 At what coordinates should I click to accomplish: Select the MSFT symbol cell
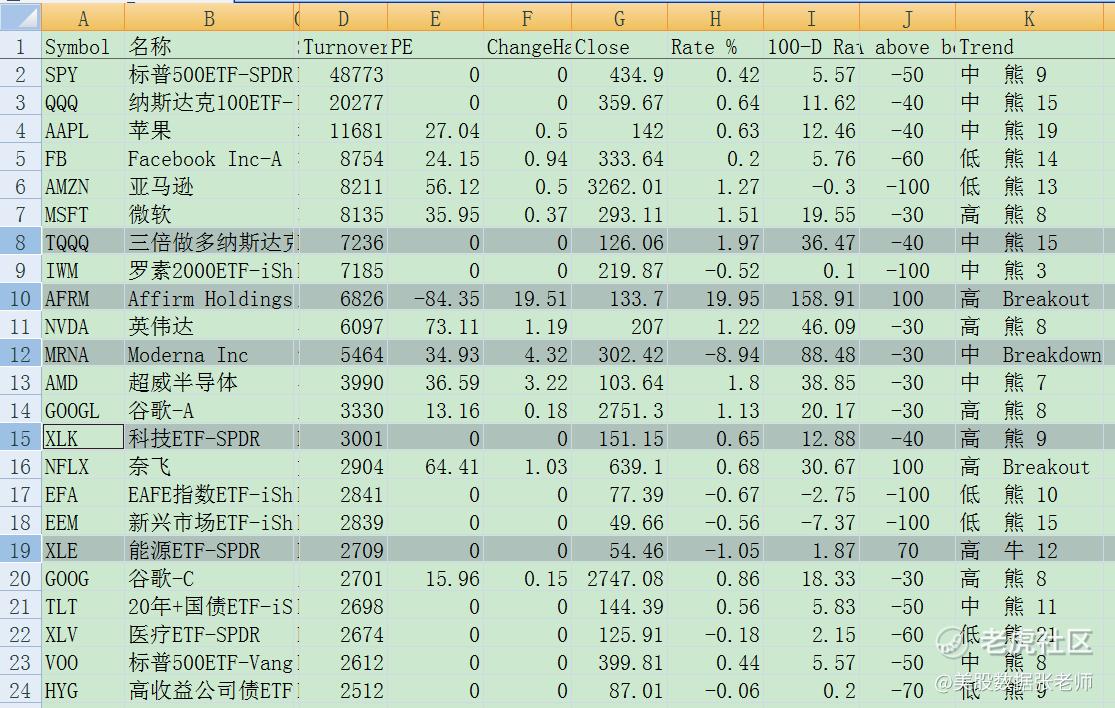tap(83, 215)
